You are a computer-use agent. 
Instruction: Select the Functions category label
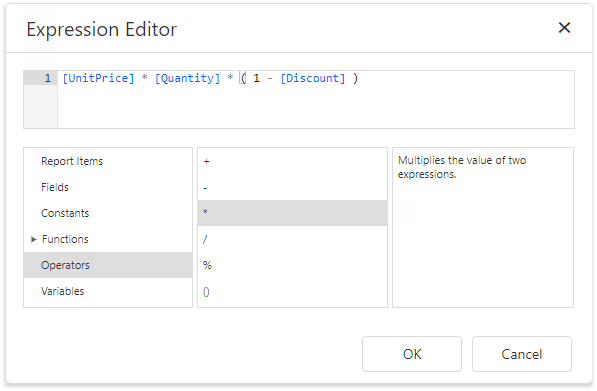click(65, 239)
